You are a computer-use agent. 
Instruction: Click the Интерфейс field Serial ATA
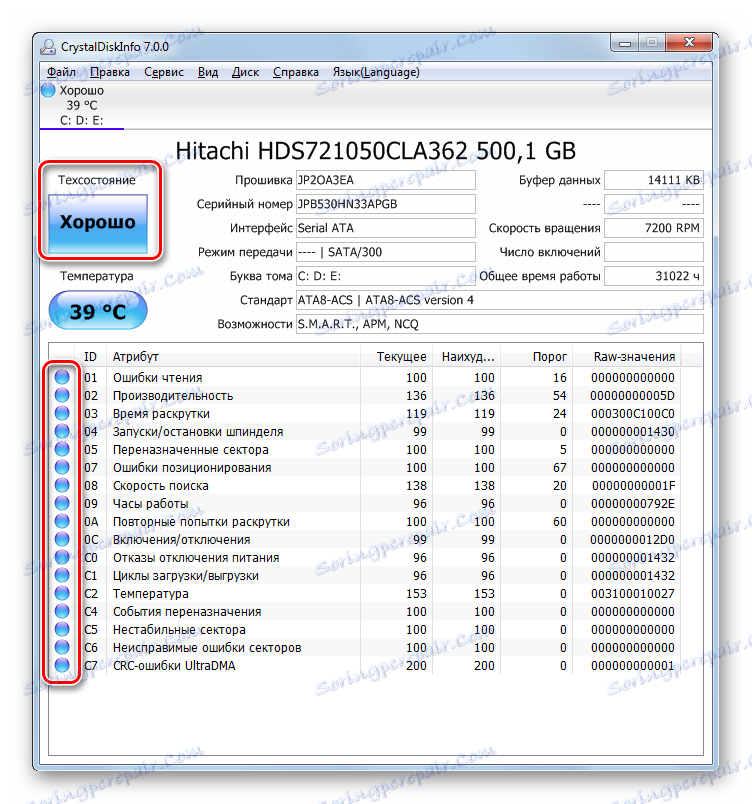click(x=385, y=228)
